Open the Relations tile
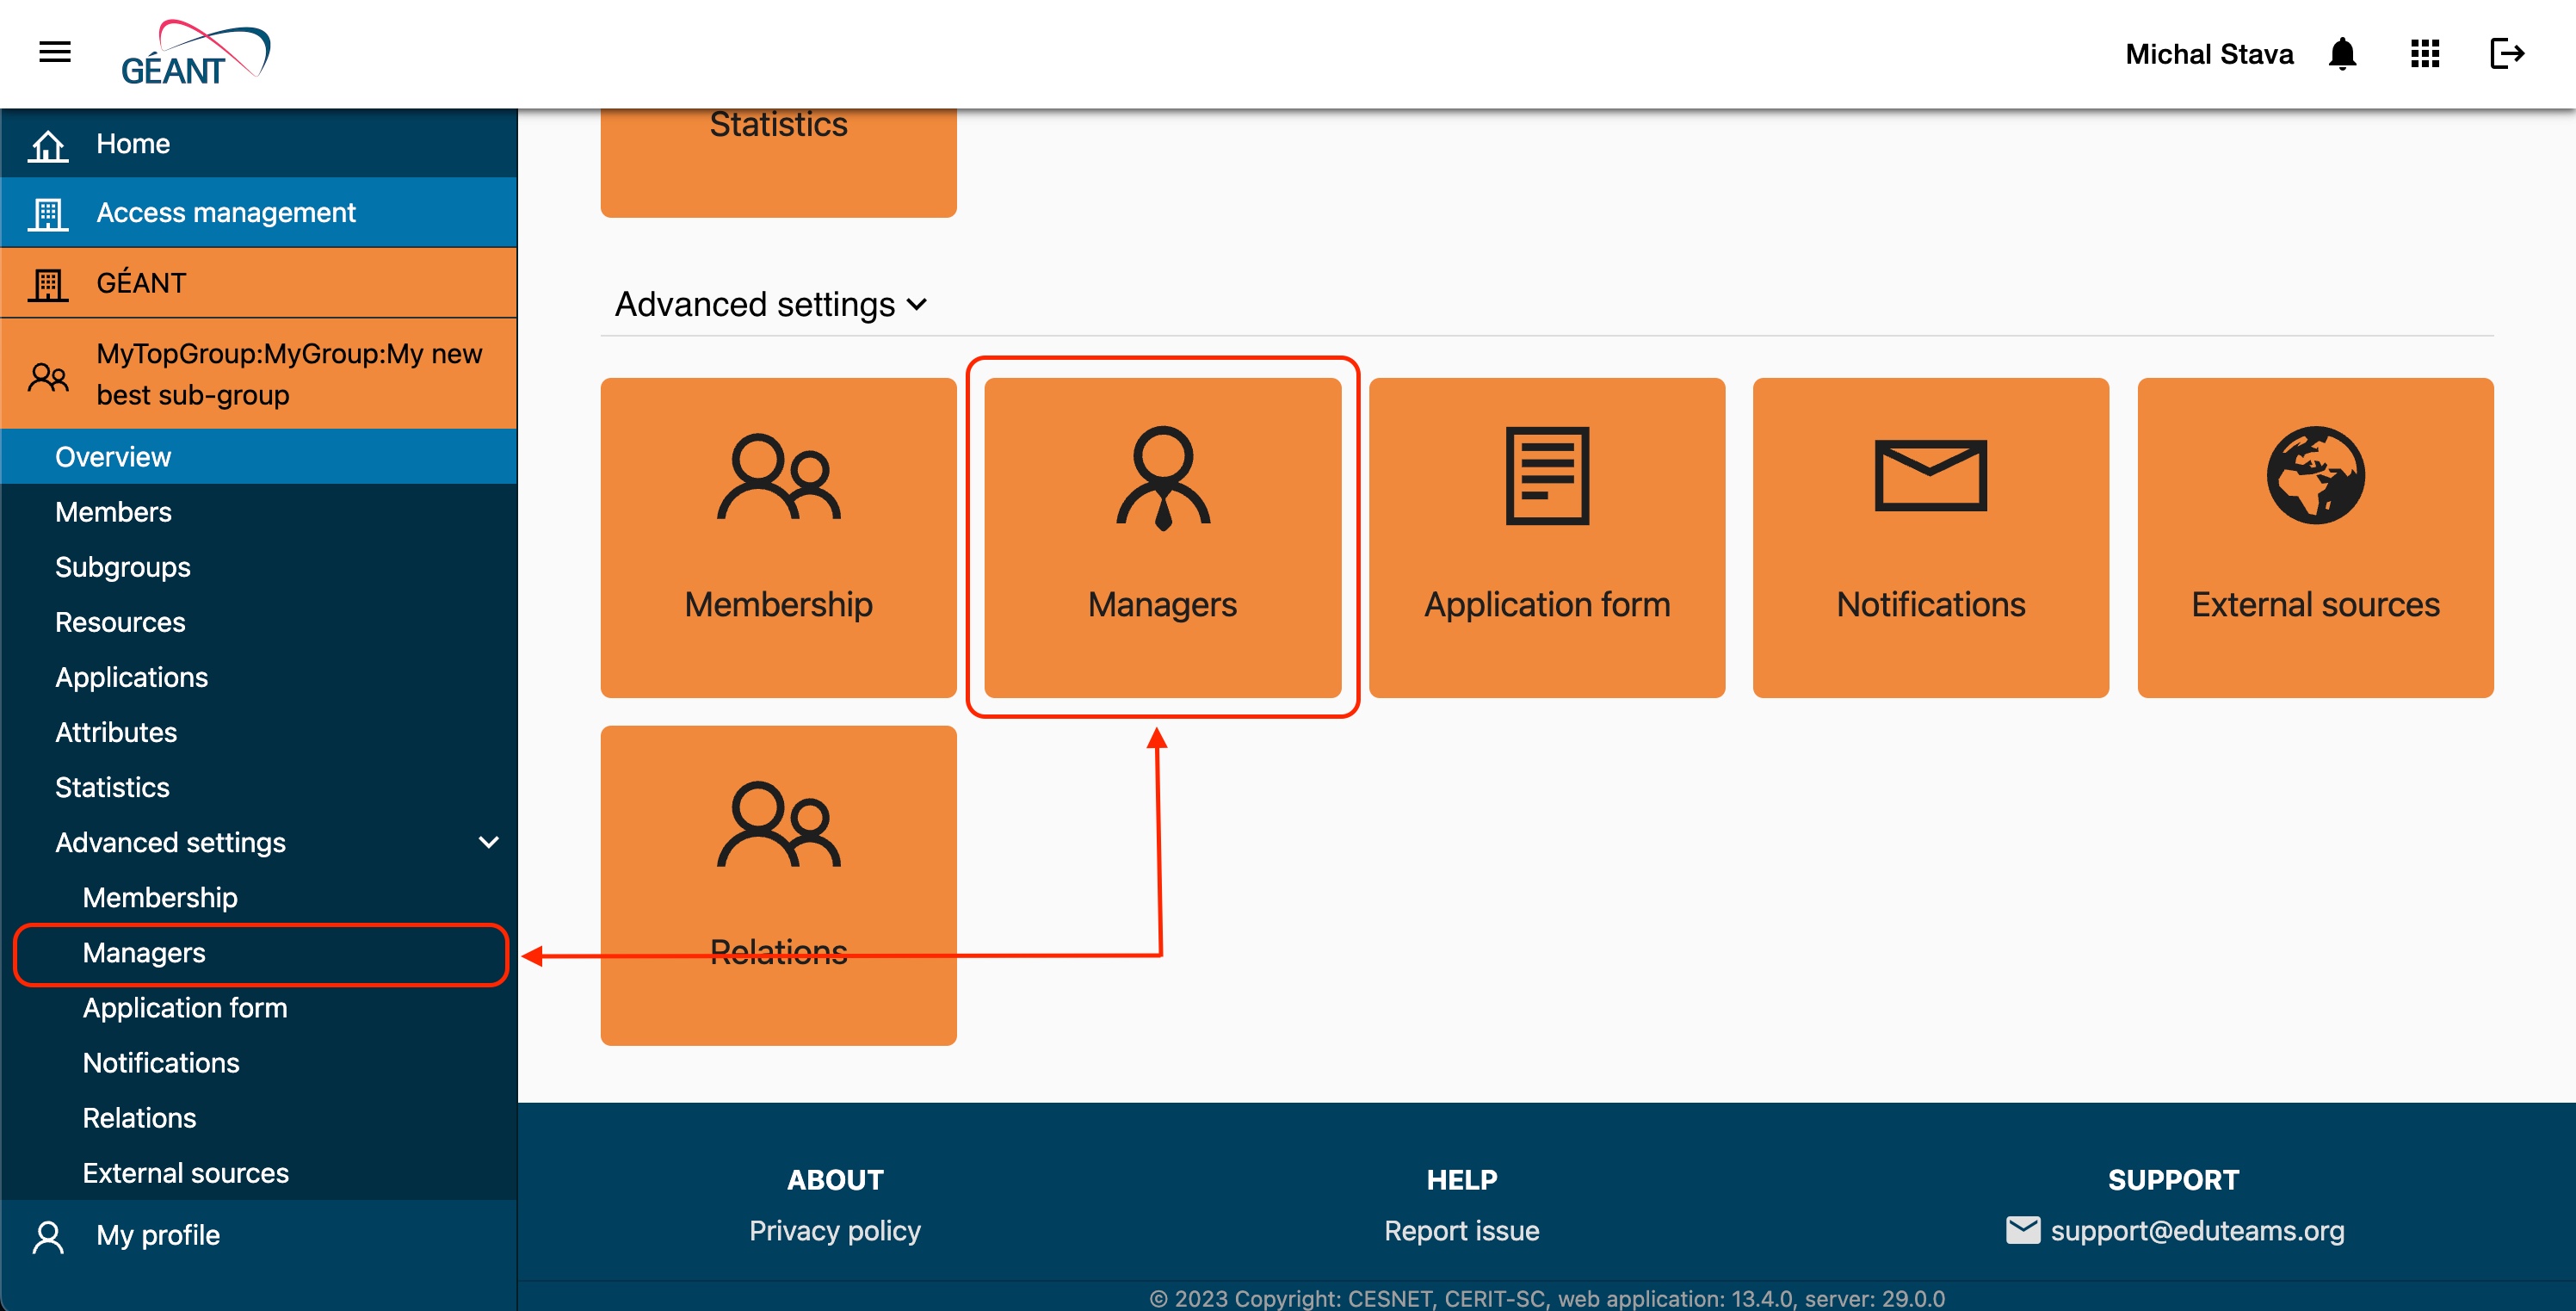 (778, 885)
